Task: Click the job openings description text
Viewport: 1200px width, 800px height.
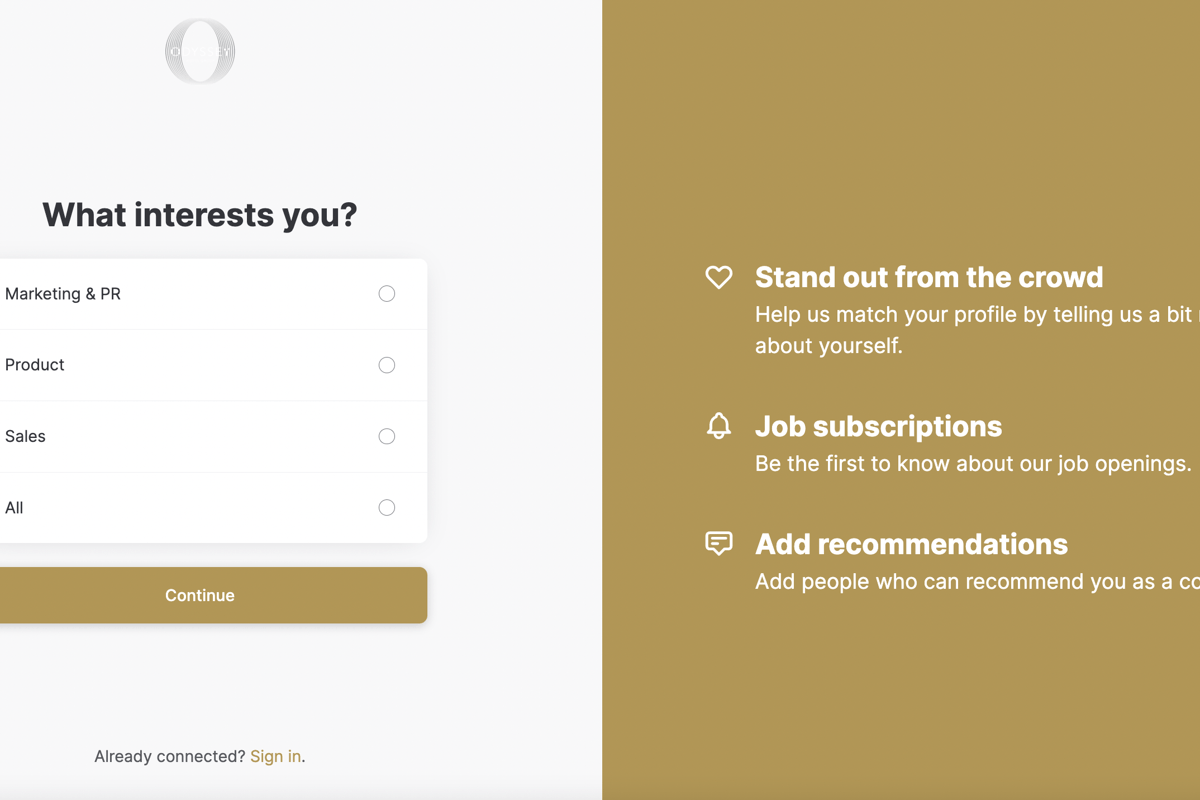Action: [x=972, y=464]
